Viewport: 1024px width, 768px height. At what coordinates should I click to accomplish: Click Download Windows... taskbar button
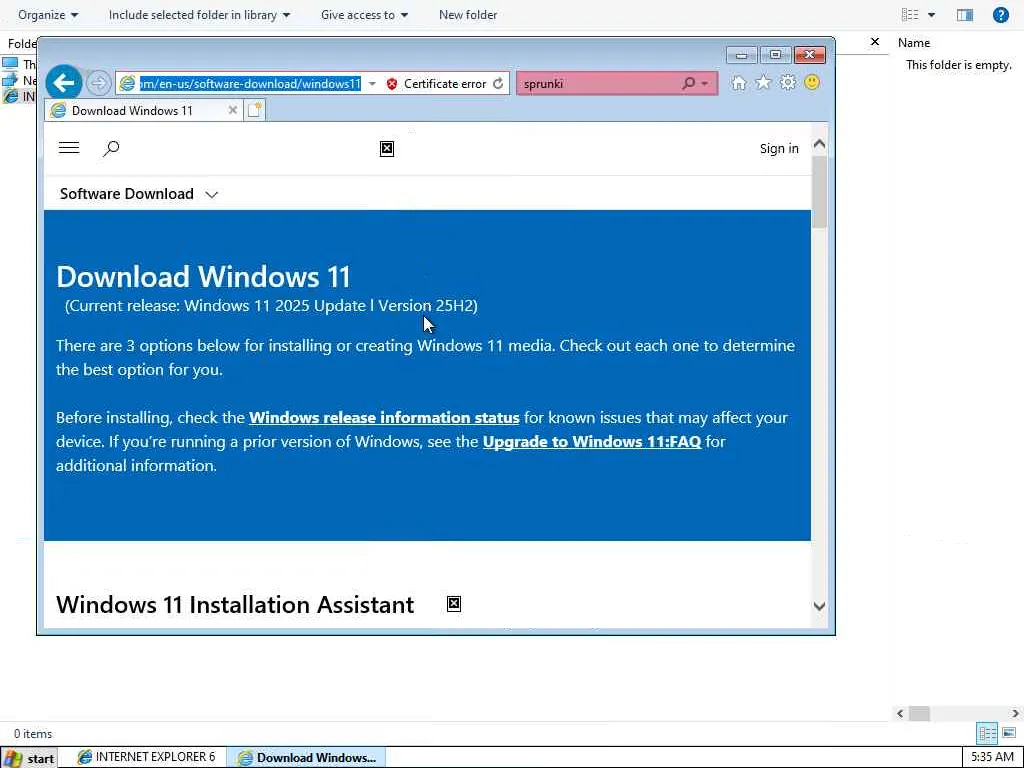(x=307, y=758)
